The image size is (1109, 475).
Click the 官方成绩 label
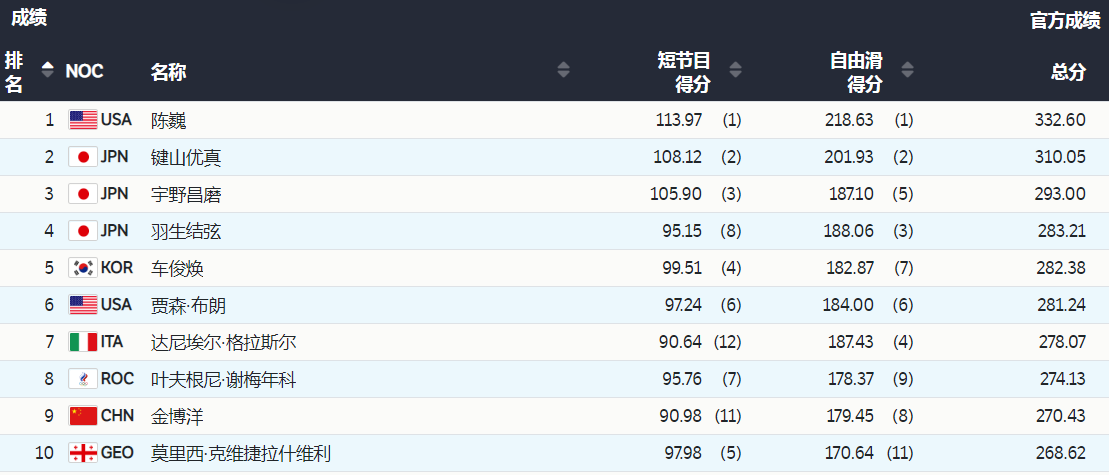(x=1065, y=21)
